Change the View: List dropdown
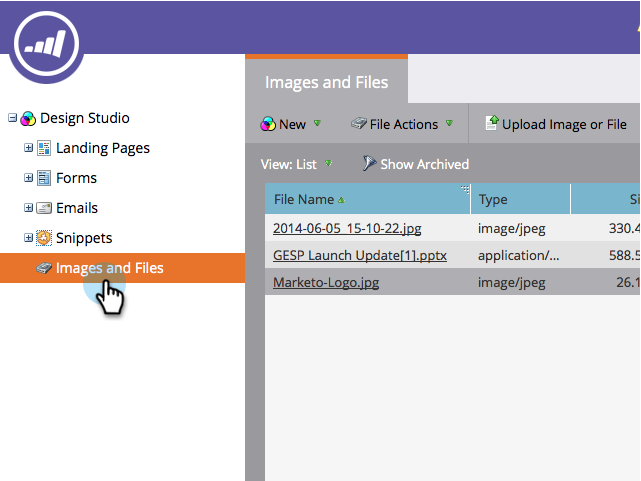 (x=296, y=164)
